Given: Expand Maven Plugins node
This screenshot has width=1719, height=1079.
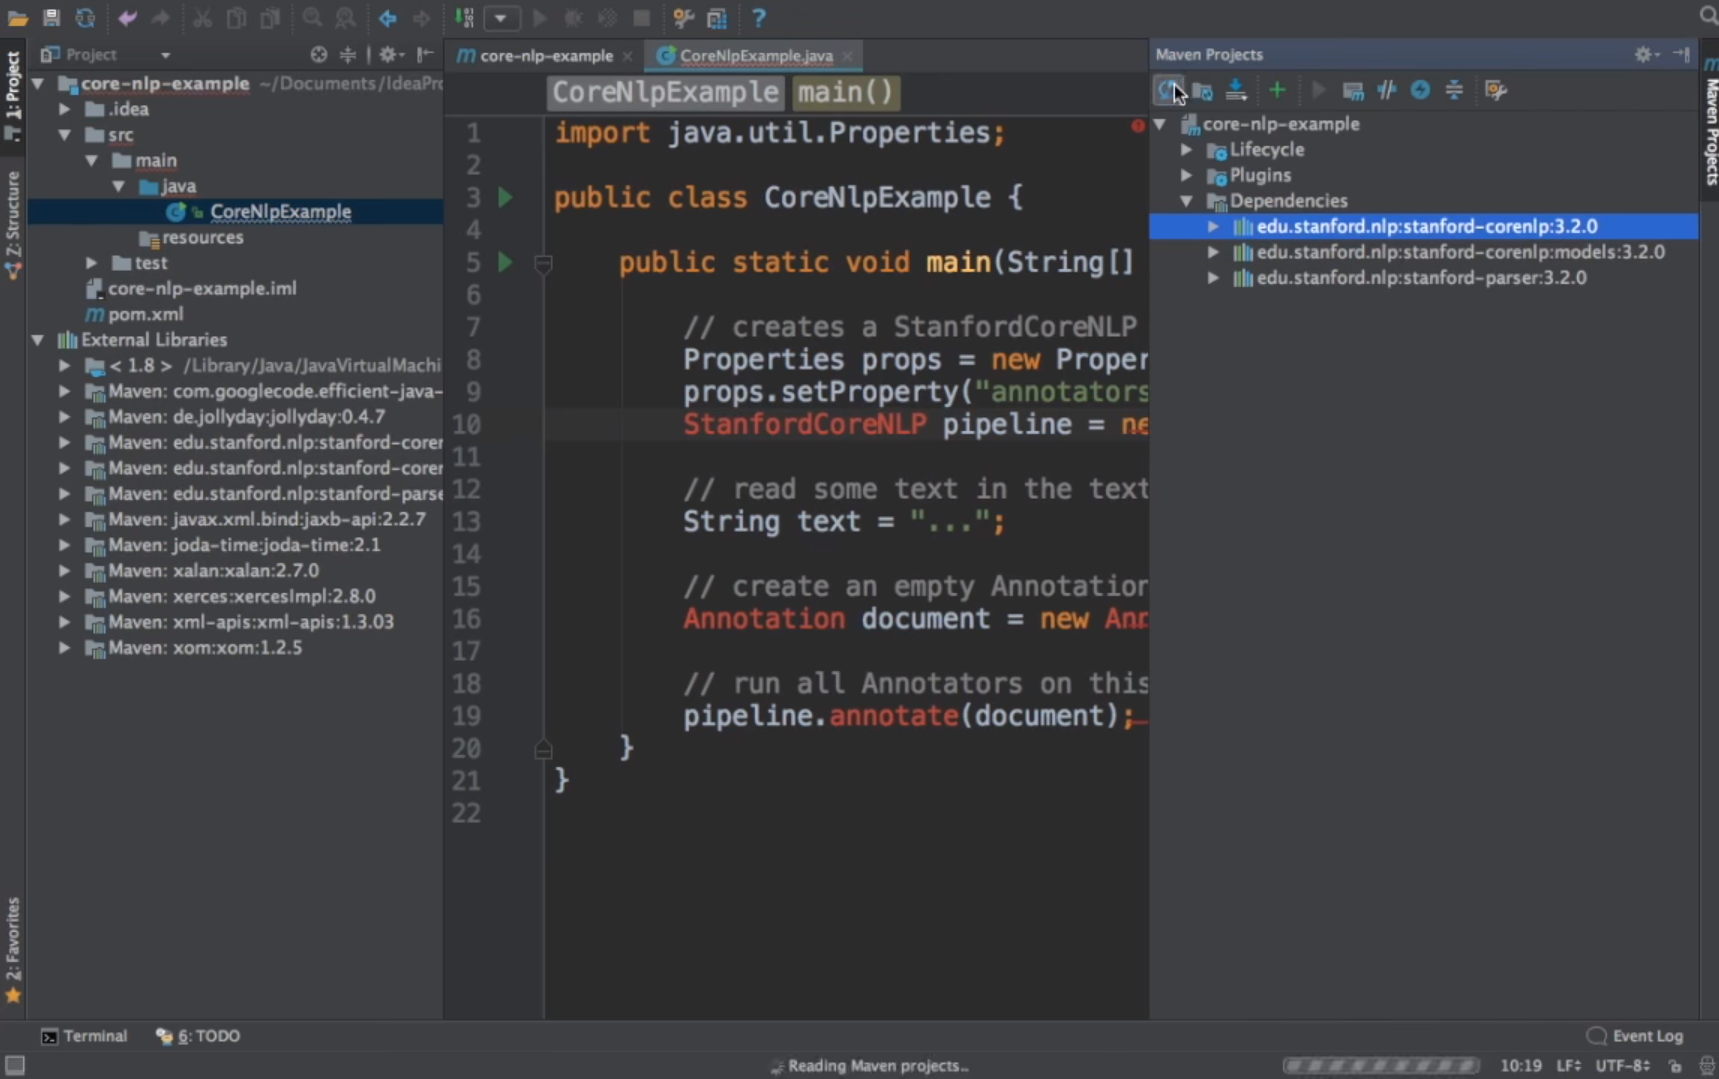Looking at the screenshot, I should 1187,175.
